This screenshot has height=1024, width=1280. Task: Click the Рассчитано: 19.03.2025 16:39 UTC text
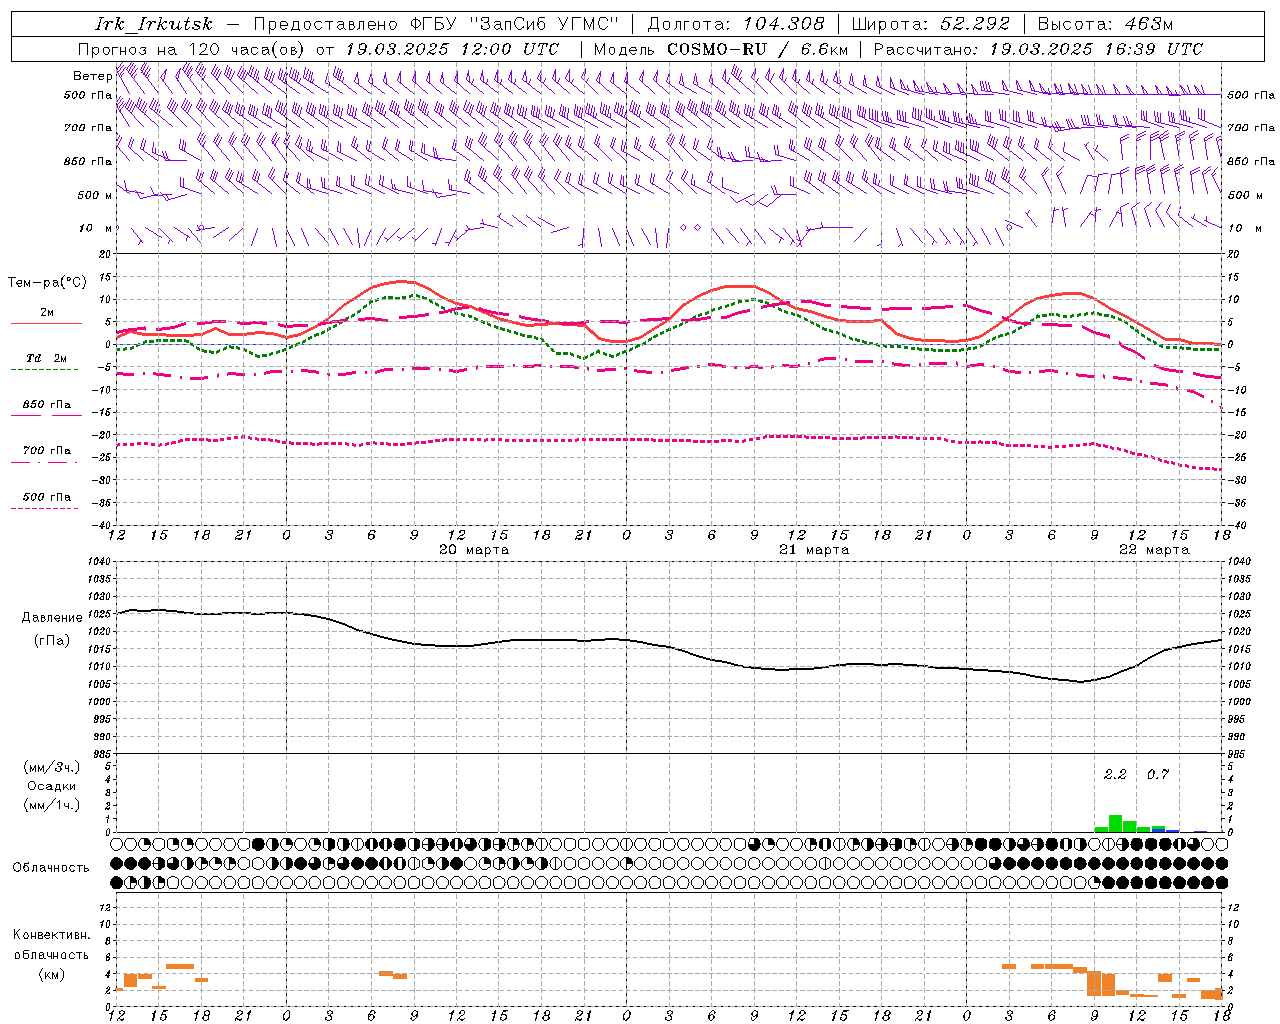click(1038, 49)
